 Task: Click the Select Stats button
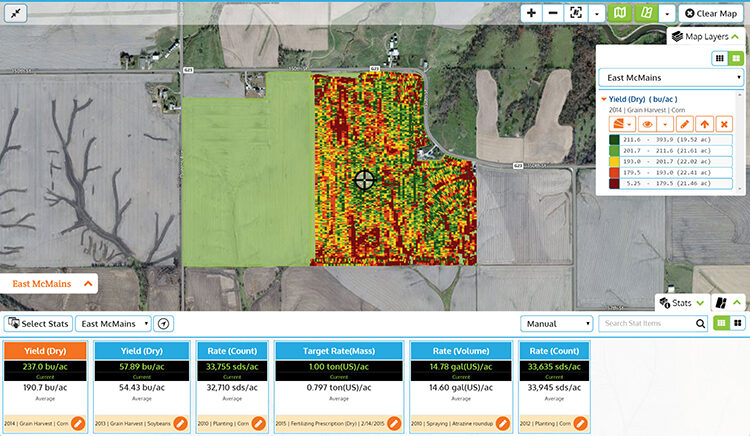click(x=37, y=324)
